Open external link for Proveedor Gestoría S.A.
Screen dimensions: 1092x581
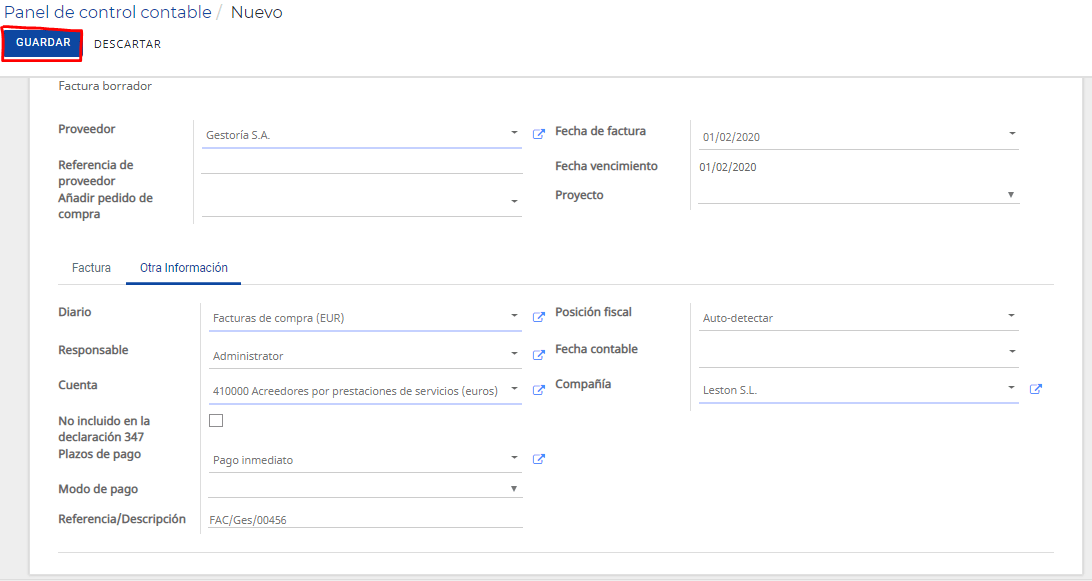538,134
